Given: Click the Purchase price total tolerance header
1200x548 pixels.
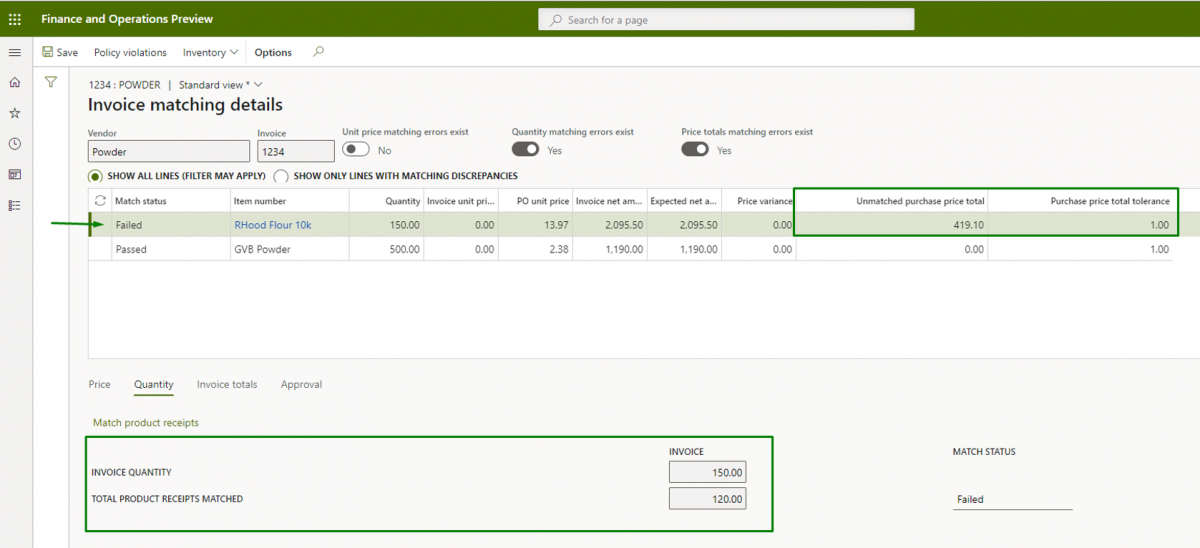Looking at the screenshot, I should (1081, 201).
